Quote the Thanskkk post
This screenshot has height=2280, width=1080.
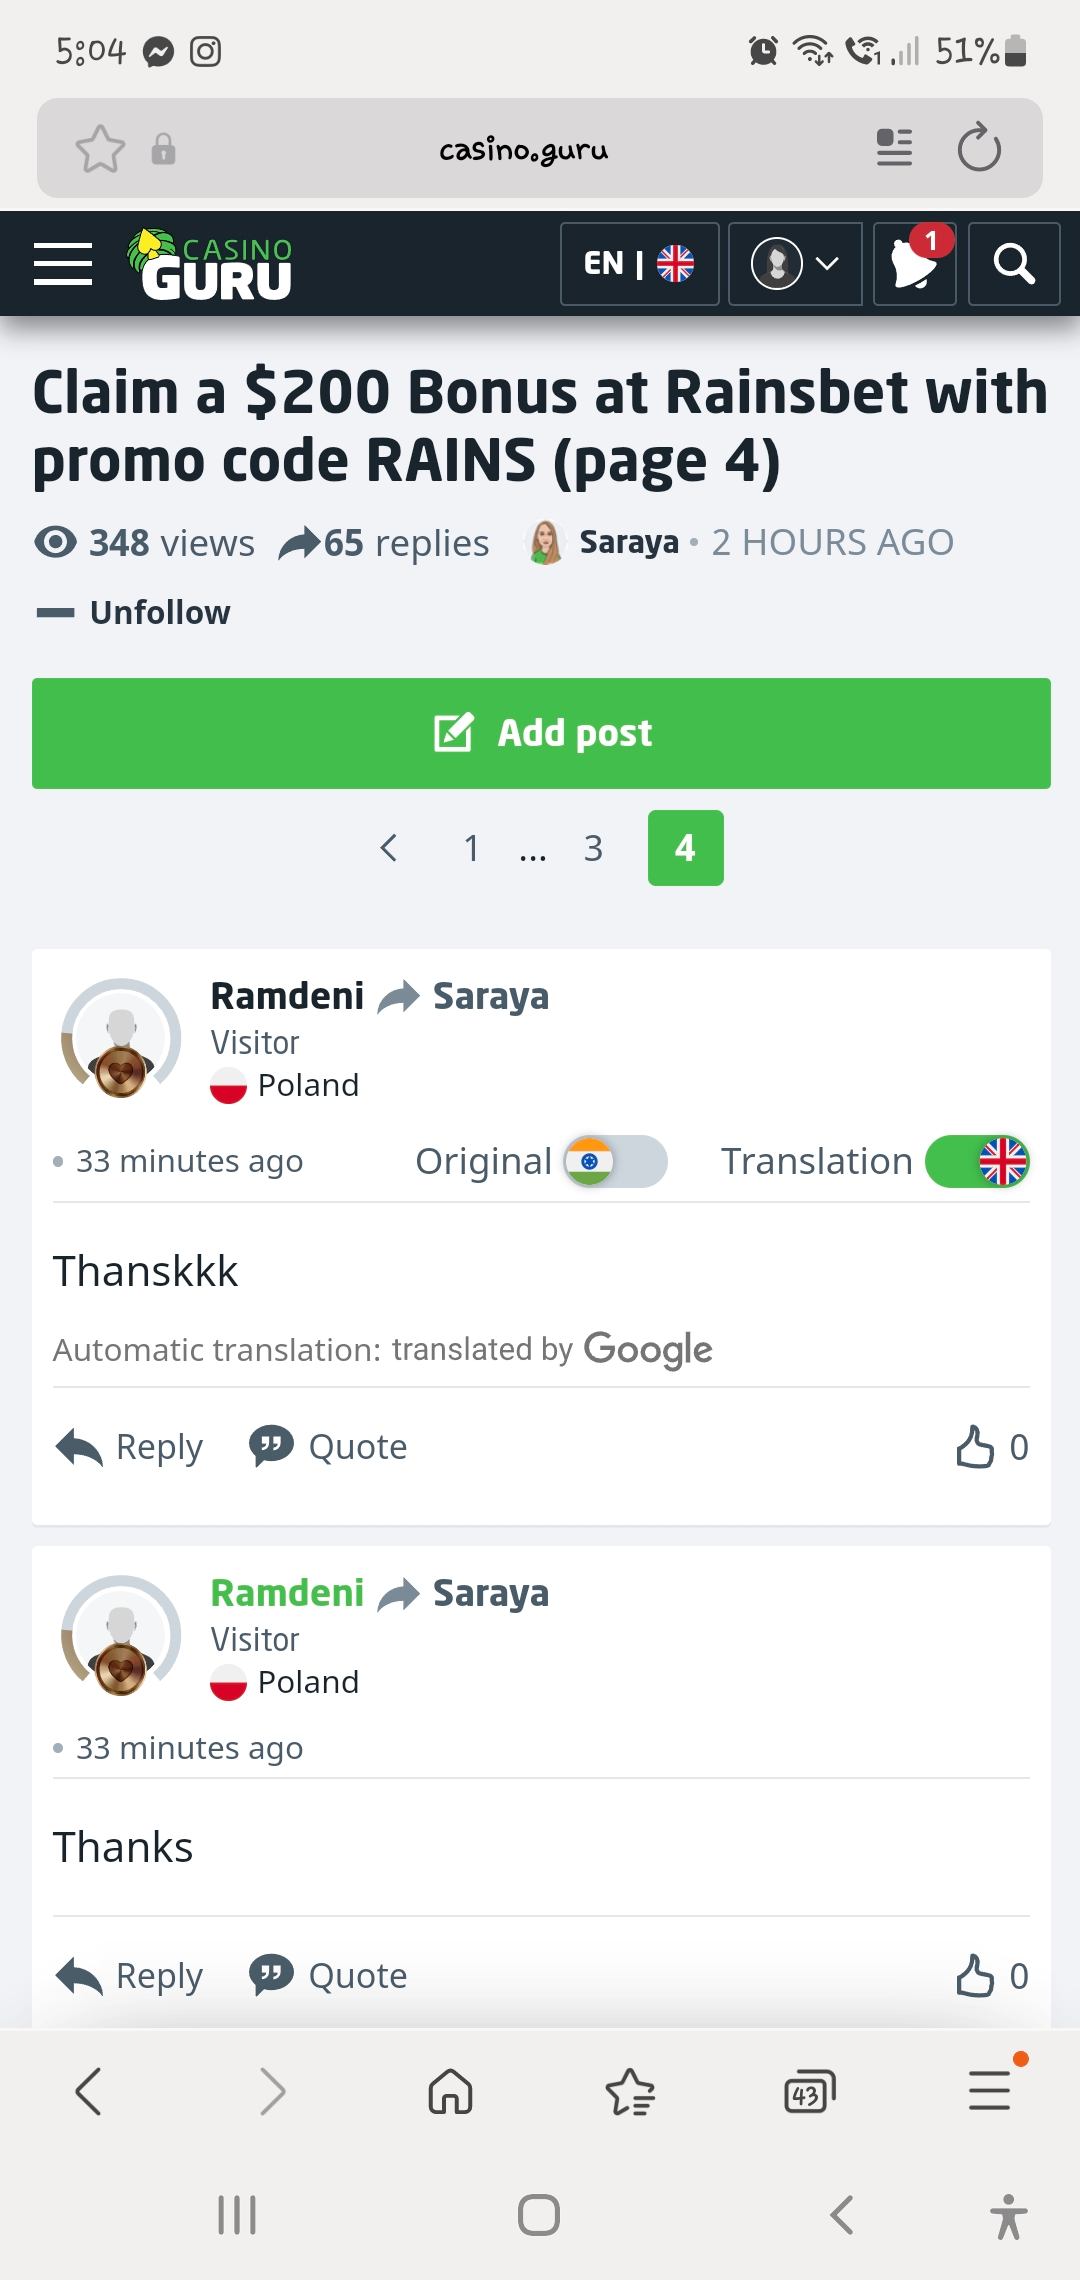pyautogui.click(x=328, y=1447)
